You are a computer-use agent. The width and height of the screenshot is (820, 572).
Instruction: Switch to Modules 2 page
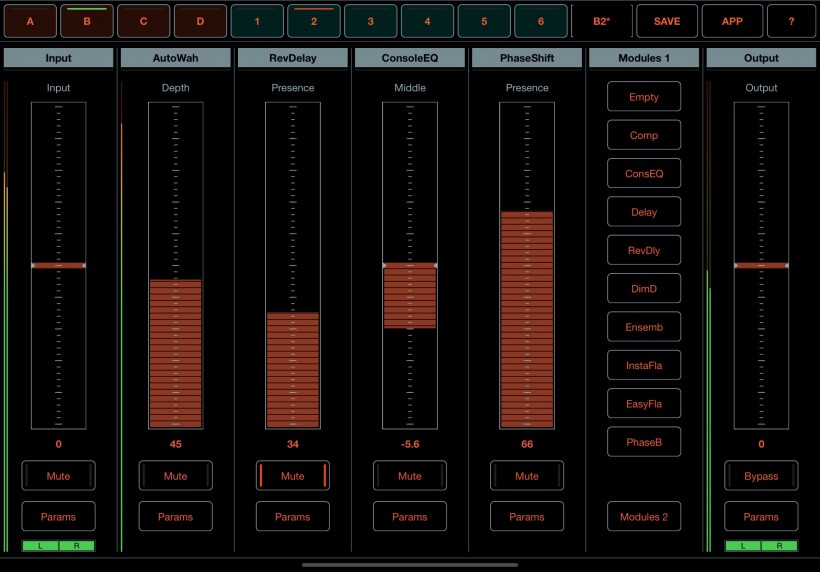pos(644,517)
